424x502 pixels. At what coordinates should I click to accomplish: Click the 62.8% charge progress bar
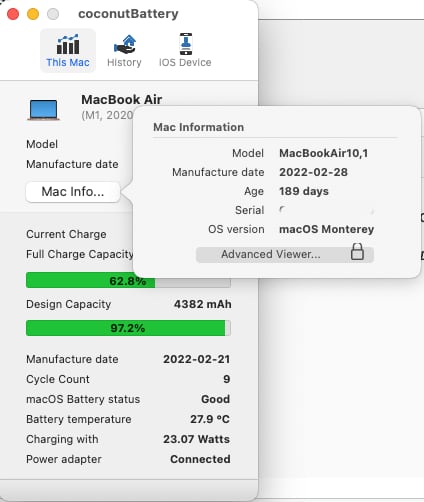coord(128,280)
